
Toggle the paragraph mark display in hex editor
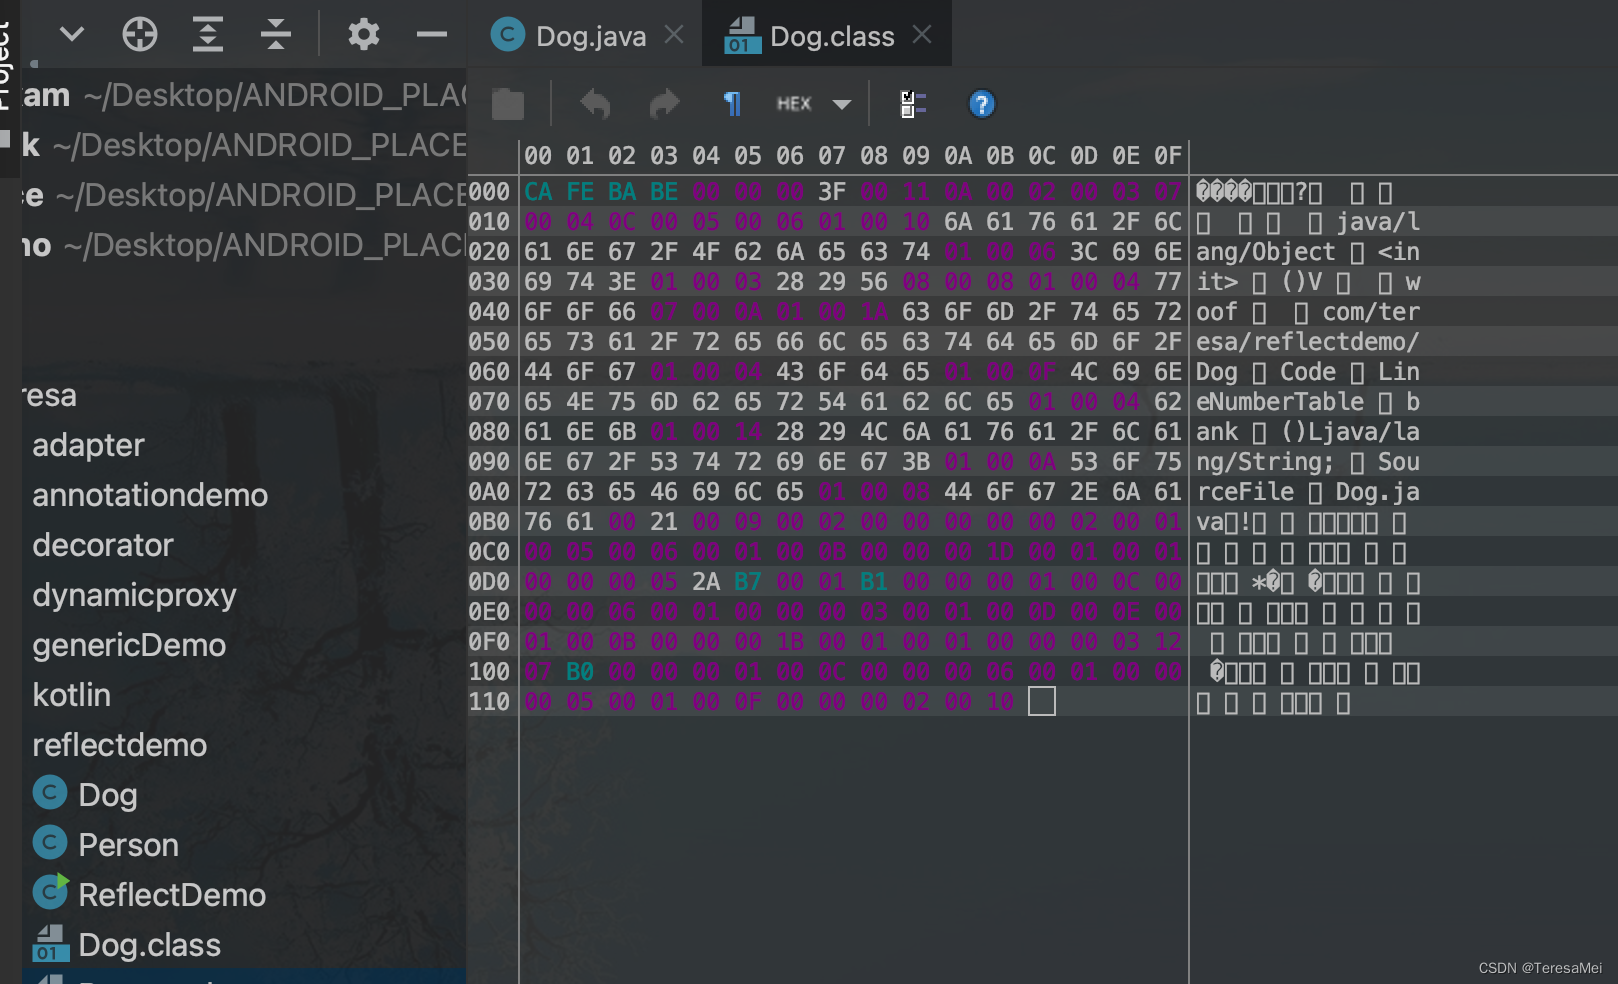[x=733, y=103]
